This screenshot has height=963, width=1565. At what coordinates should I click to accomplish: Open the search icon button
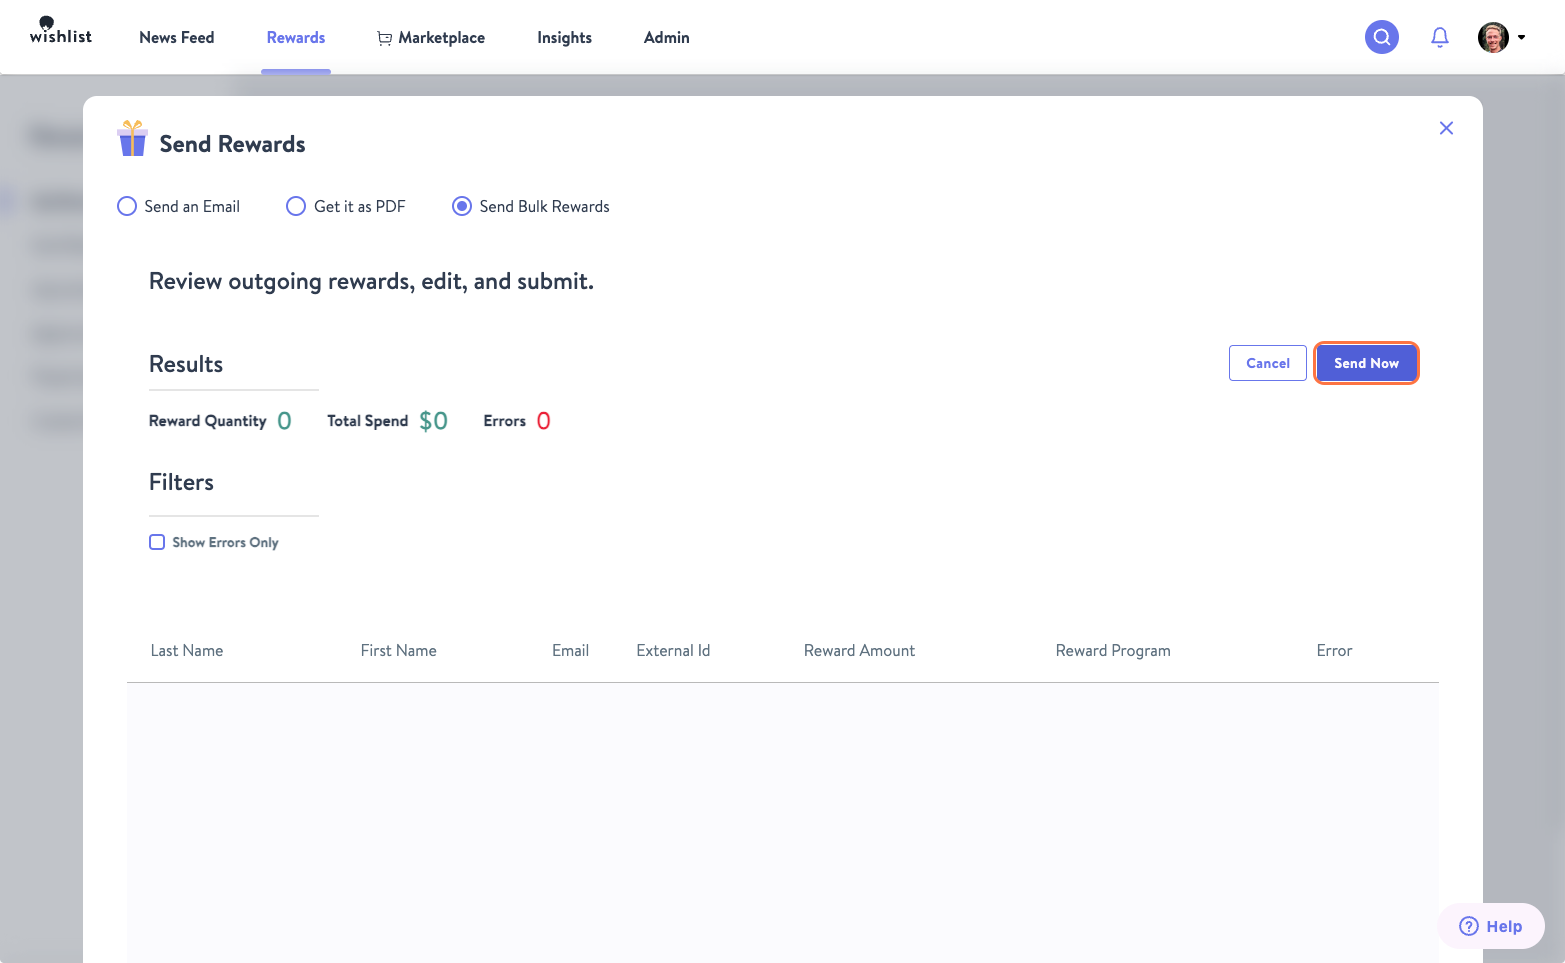point(1382,37)
